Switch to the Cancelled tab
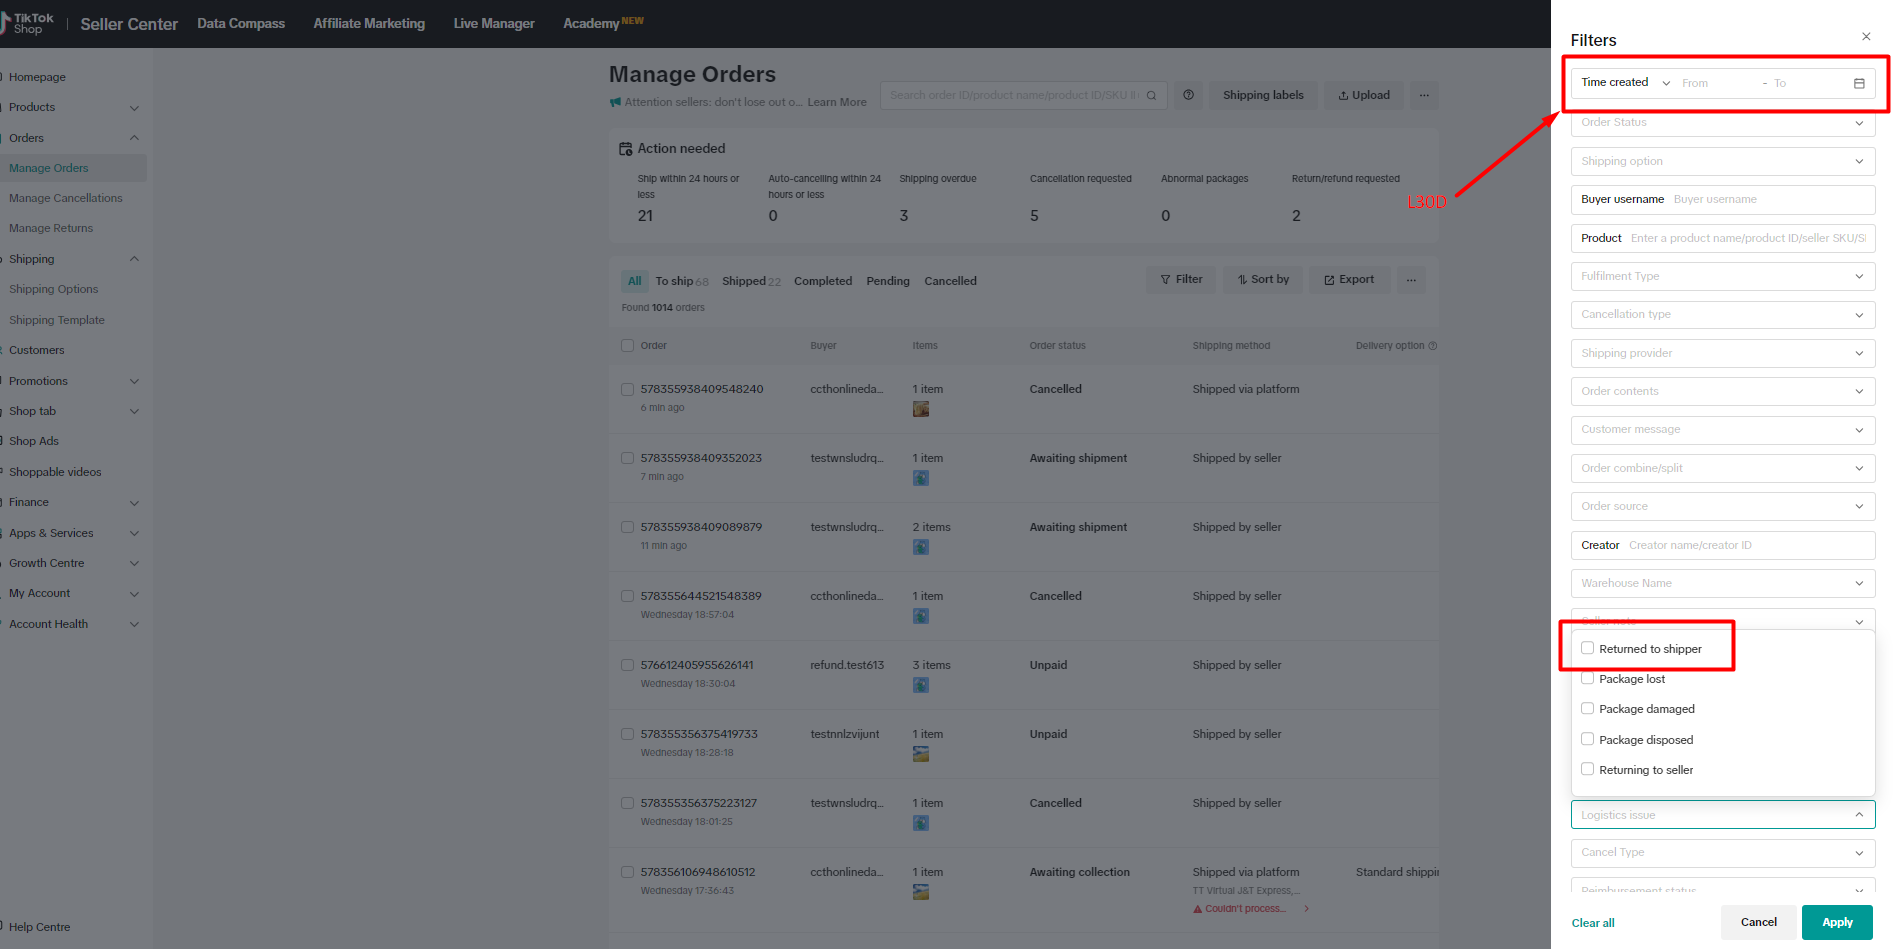The width and height of the screenshot is (1897, 949). click(x=950, y=281)
